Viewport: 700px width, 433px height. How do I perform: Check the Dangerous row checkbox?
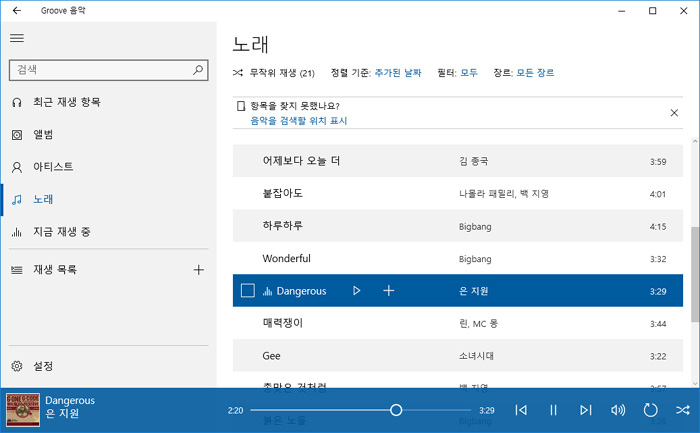(x=248, y=291)
